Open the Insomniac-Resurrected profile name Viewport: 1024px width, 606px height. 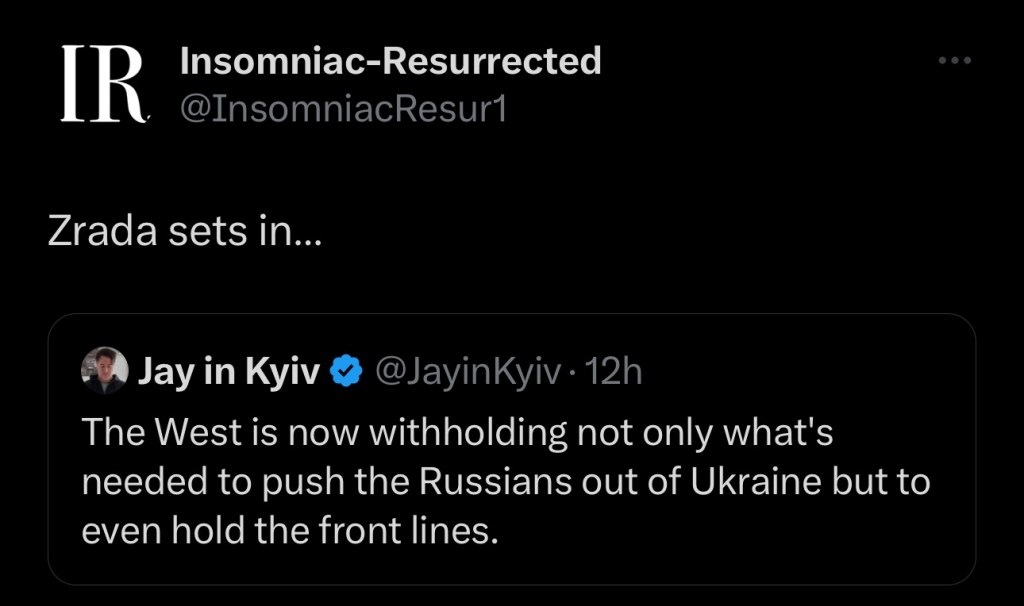point(390,61)
